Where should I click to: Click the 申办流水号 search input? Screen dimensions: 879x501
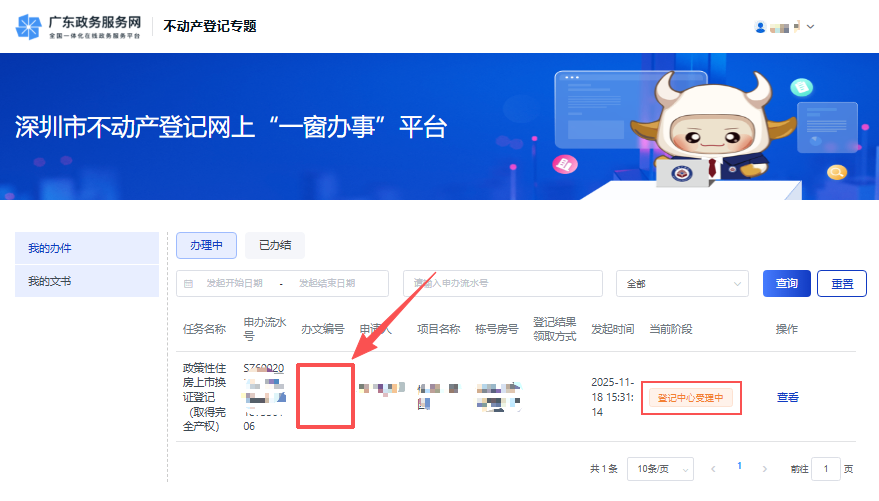(502, 284)
